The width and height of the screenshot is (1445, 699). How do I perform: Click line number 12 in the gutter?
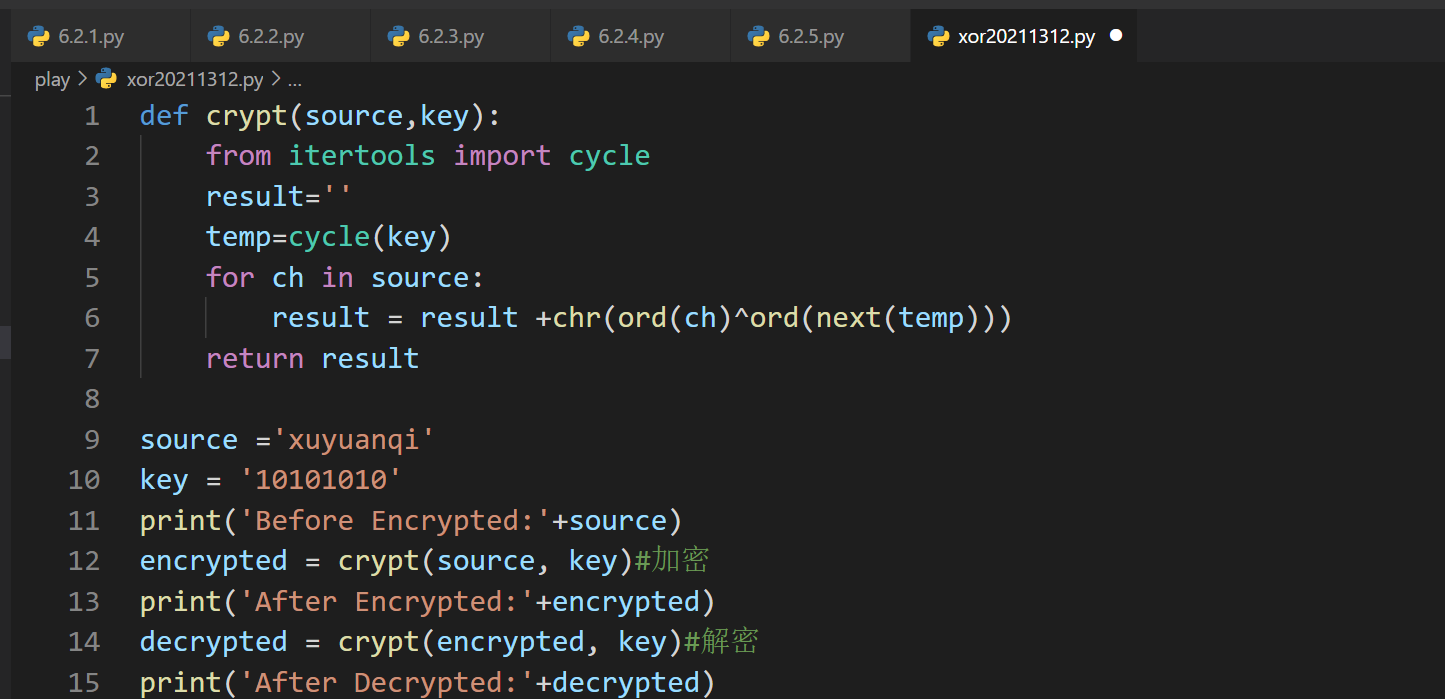click(x=84, y=560)
